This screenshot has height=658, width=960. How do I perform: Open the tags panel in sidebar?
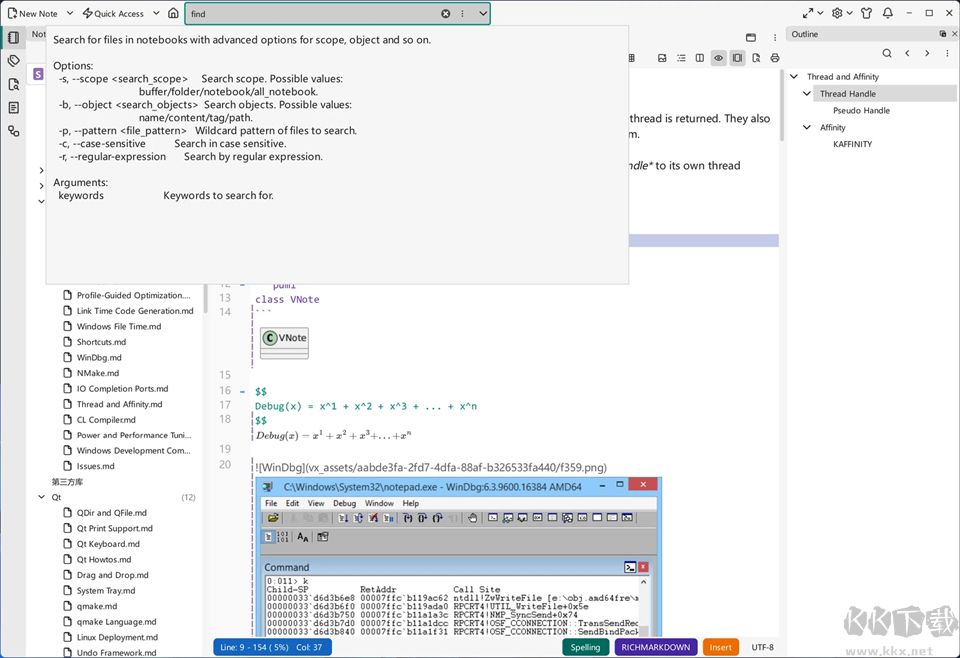[x=13, y=61]
